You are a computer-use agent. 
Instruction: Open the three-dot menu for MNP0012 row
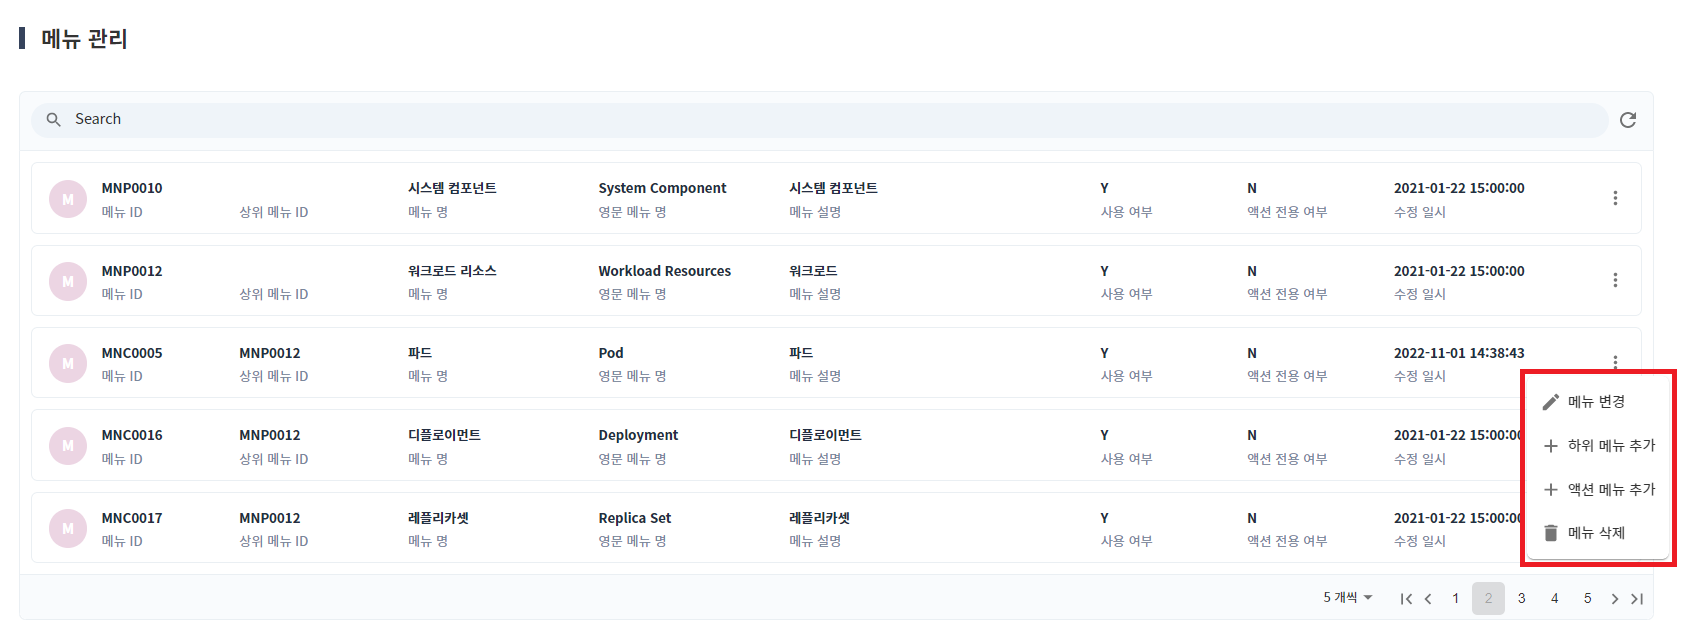pyautogui.click(x=1615, y=280)
